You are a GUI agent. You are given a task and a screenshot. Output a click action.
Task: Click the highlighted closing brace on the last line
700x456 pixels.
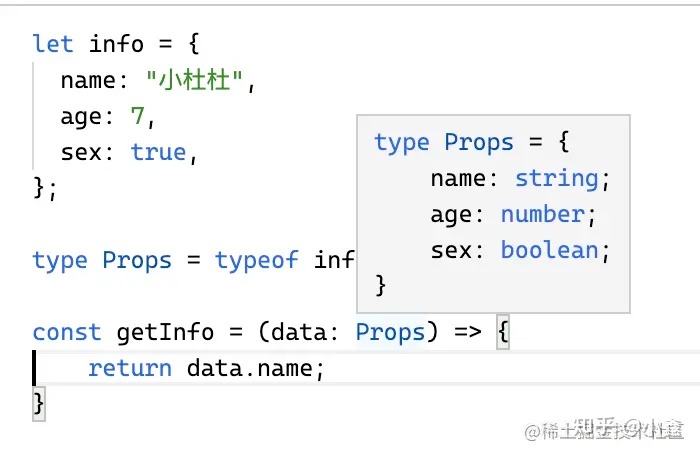[39, 403]
